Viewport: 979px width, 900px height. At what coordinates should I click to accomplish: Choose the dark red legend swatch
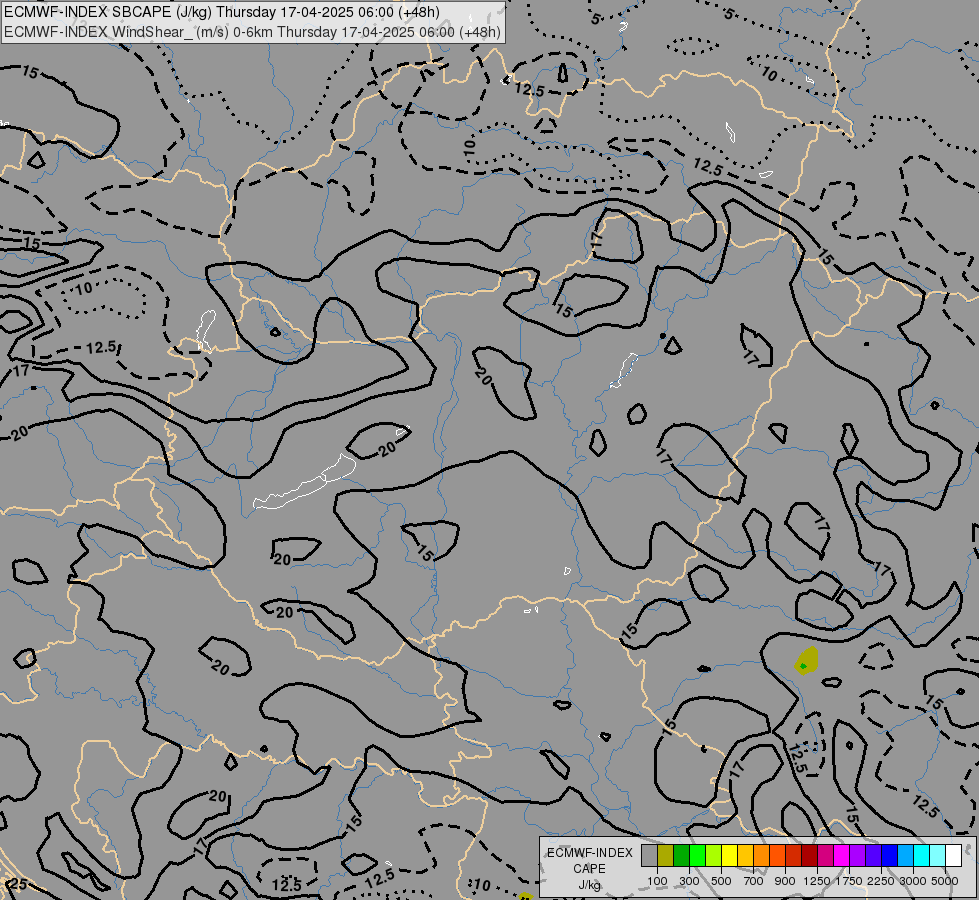(x=809, y=855)
